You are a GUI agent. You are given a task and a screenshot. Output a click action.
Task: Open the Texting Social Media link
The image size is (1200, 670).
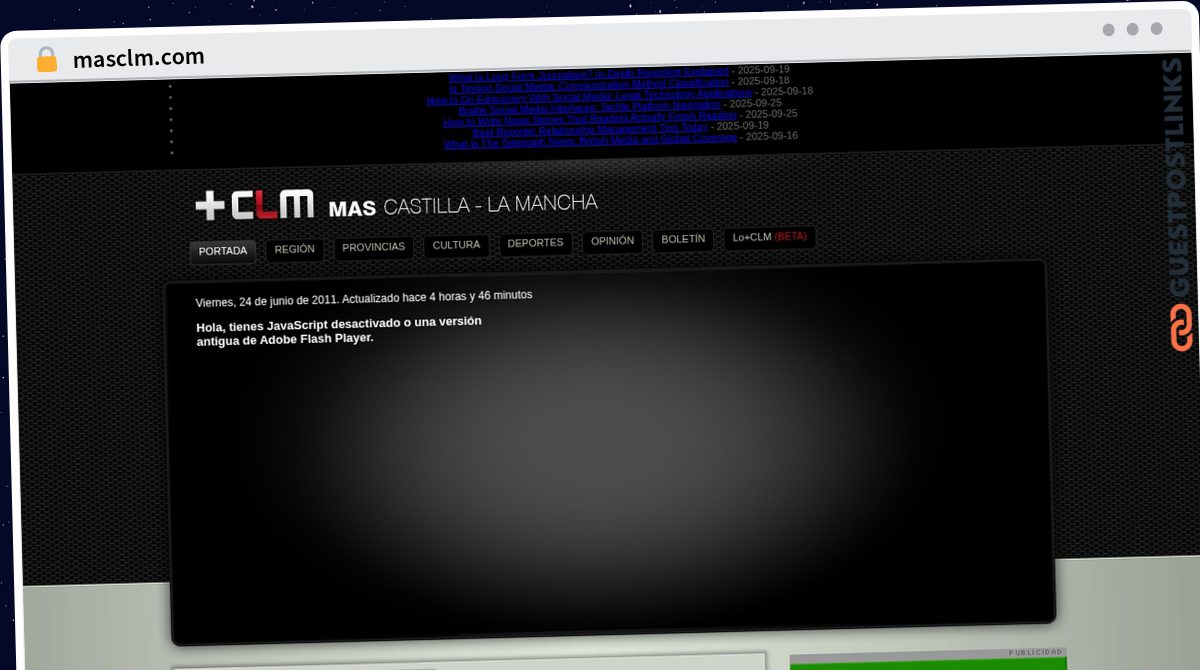pos(588,83)
